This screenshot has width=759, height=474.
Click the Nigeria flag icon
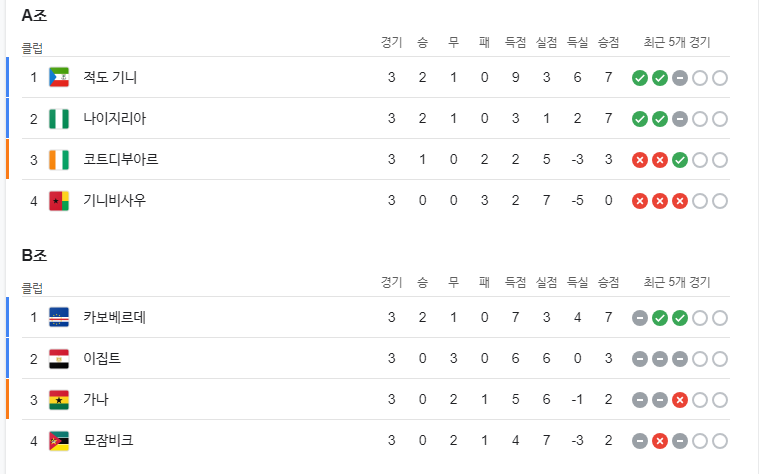tap(59, 119)
